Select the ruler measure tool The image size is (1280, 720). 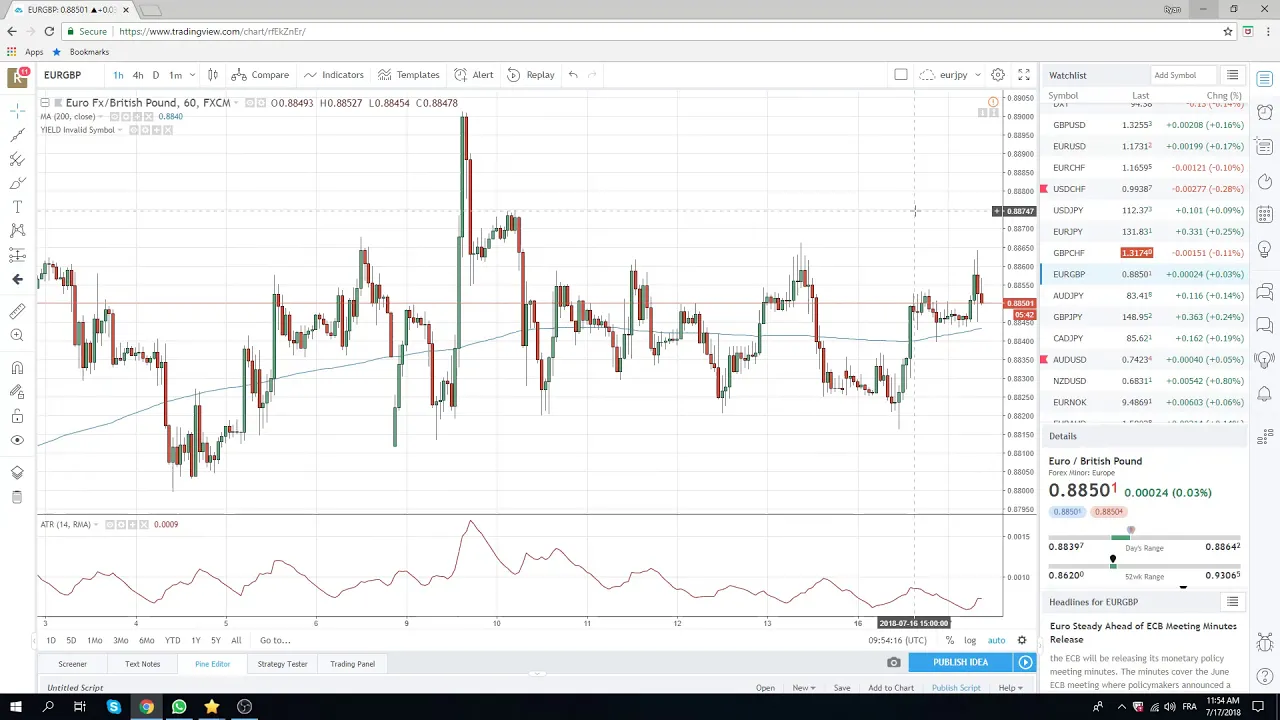click(x=17, y=312)
